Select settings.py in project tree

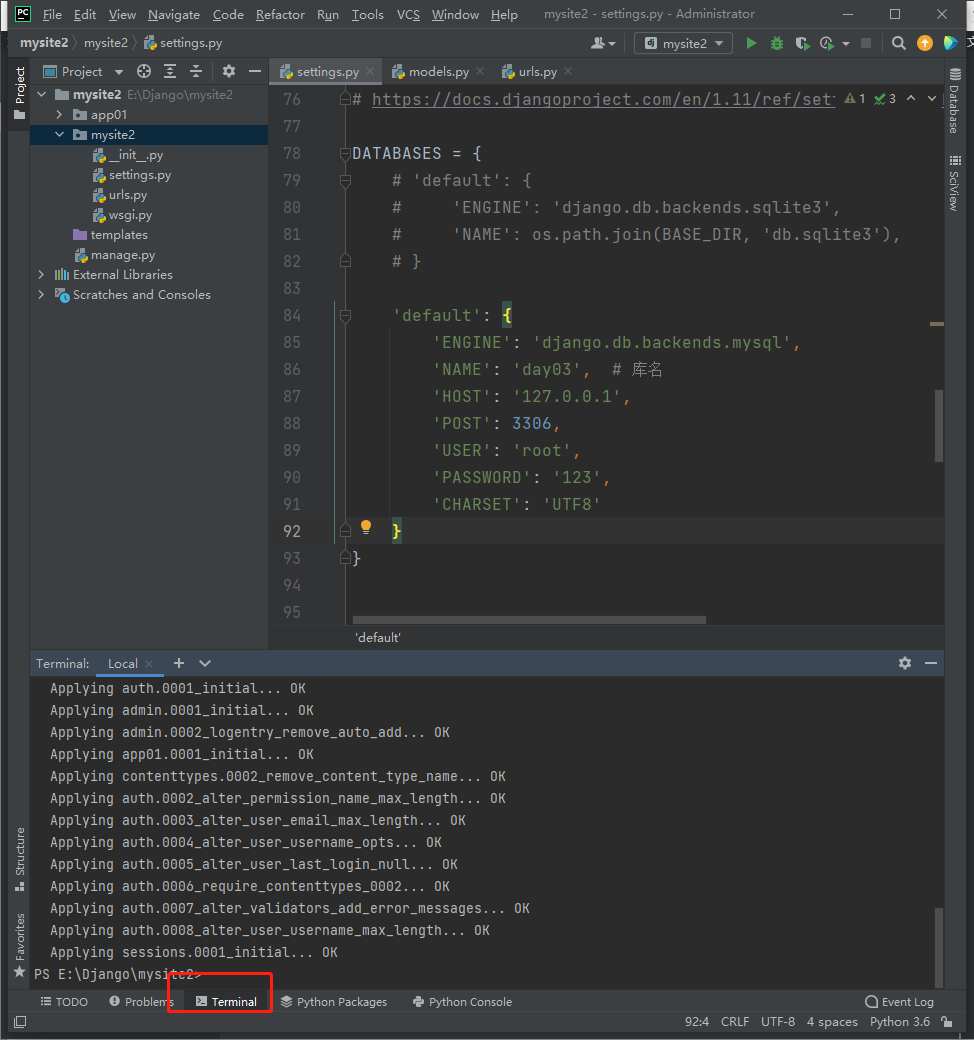[x=131, y=174]
